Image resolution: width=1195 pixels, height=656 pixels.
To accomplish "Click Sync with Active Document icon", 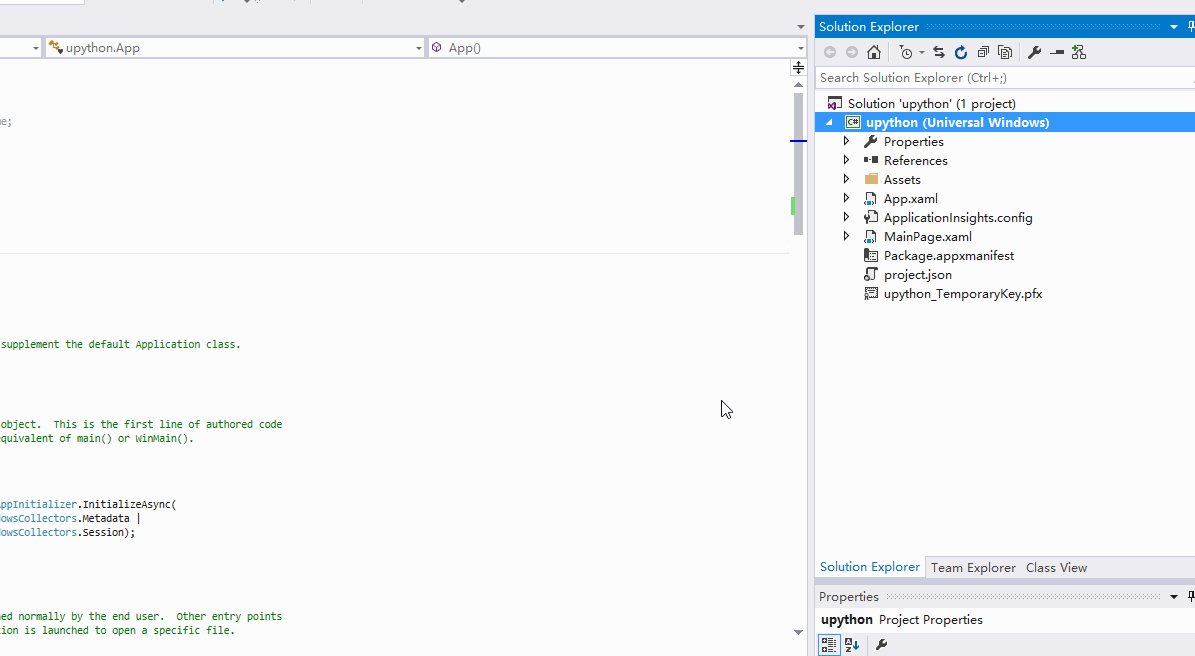I will (939, 53).
